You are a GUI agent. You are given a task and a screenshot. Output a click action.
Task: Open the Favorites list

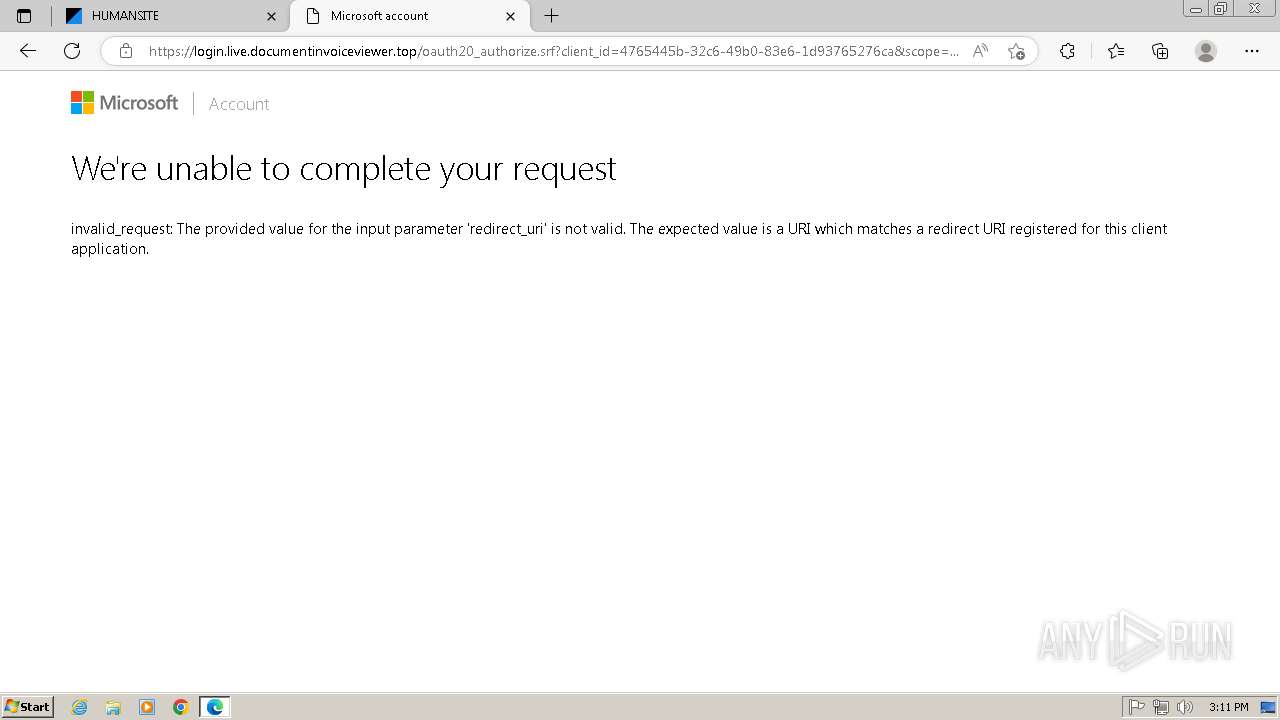point(1116,51)
